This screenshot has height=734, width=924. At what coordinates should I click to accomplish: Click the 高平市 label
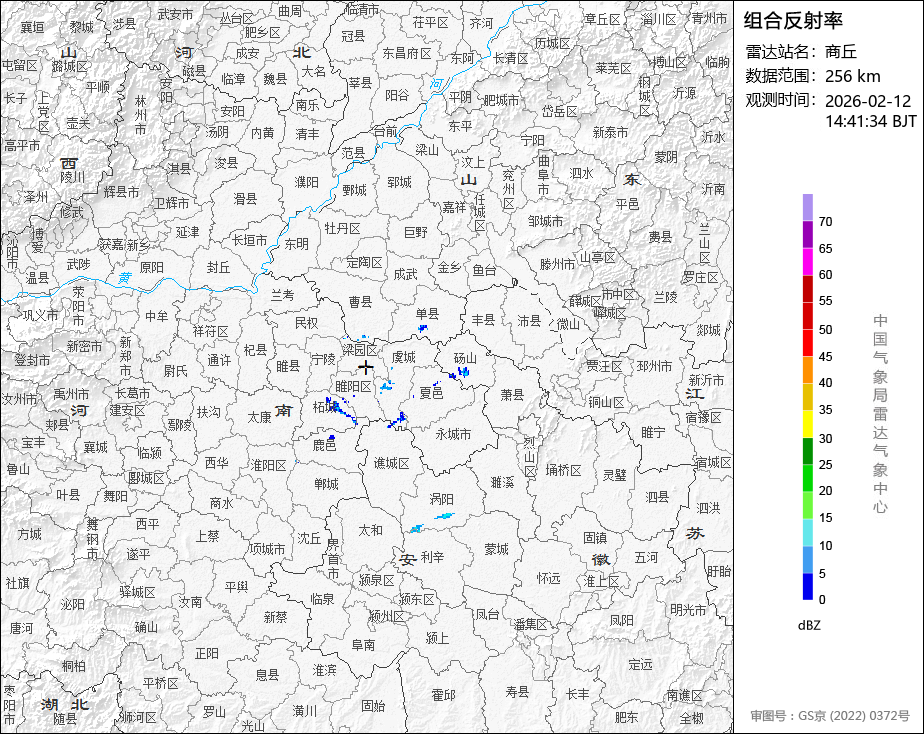tap(22, 145)
